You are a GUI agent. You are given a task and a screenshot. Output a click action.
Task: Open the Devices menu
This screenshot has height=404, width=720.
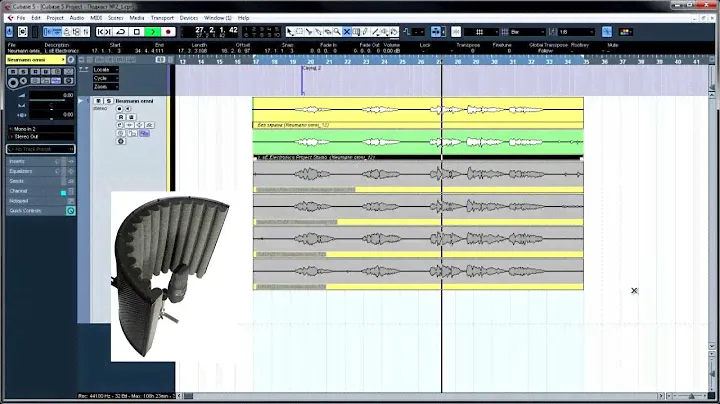click(189, 18)
